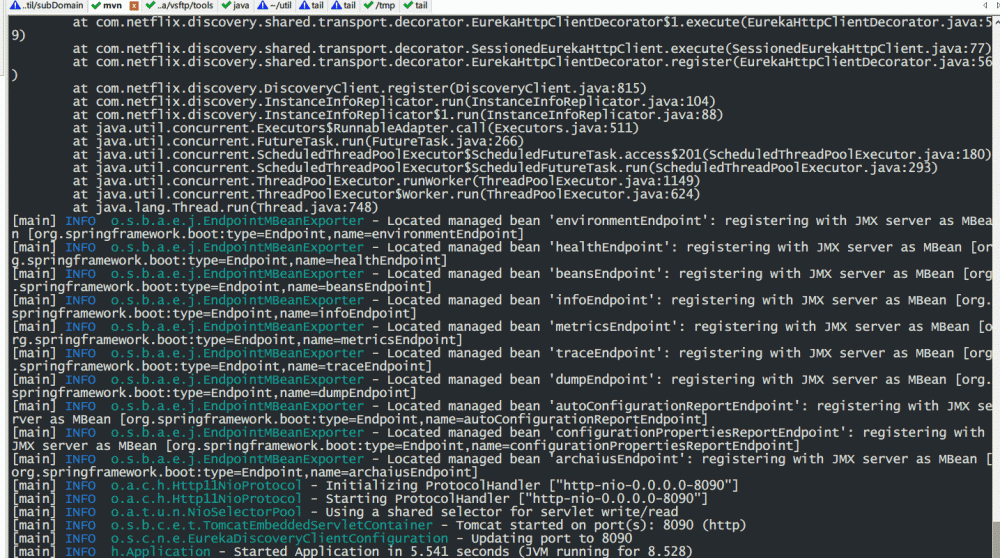Click the 'DiscoveryClient.register(DiscoveryClient.java:815)' stack line
The height and width of the screenshot is (558, 1000).
coord(359,88)
